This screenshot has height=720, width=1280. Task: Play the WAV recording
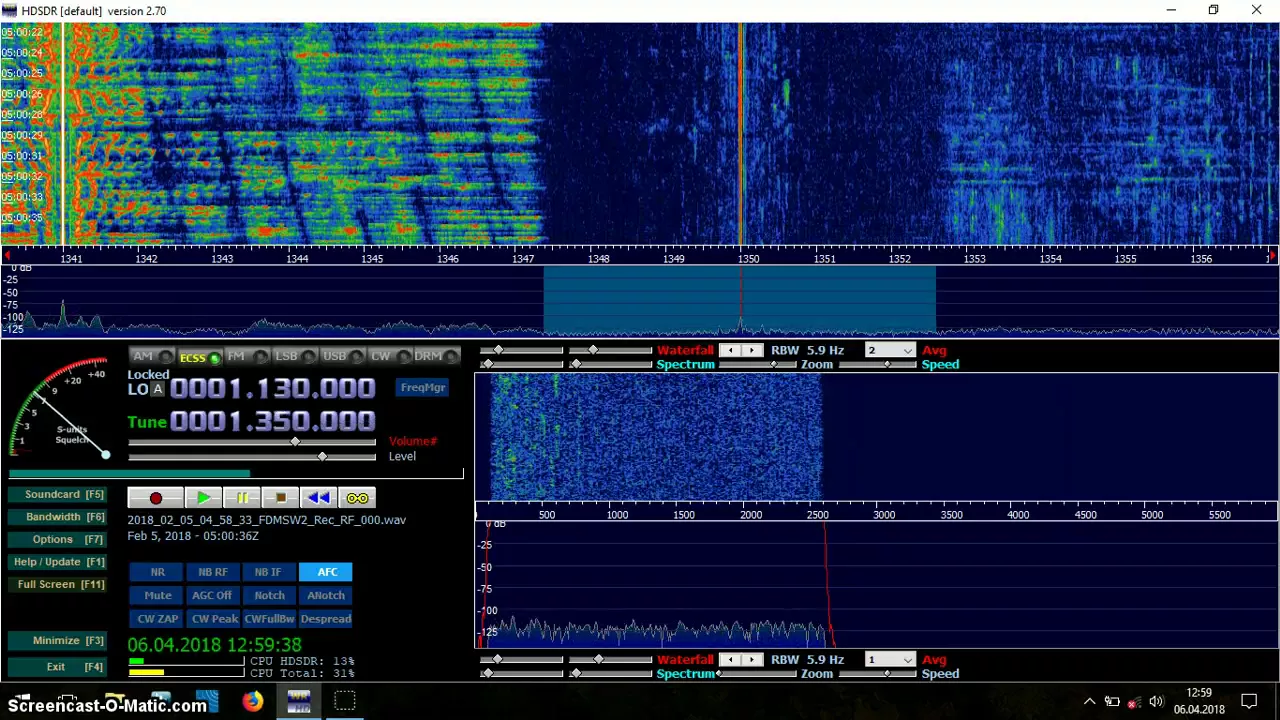click(203, 498)
